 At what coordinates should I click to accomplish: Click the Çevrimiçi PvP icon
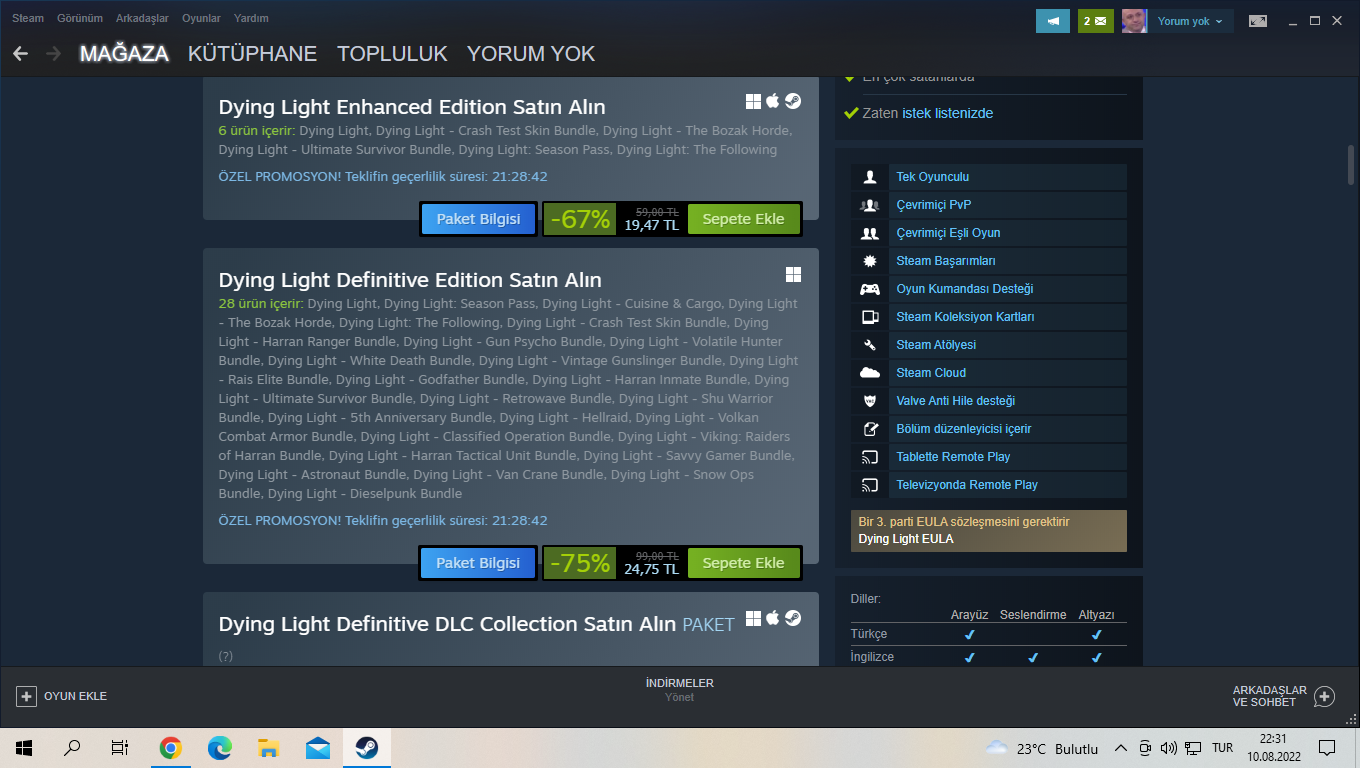point(870,205)
